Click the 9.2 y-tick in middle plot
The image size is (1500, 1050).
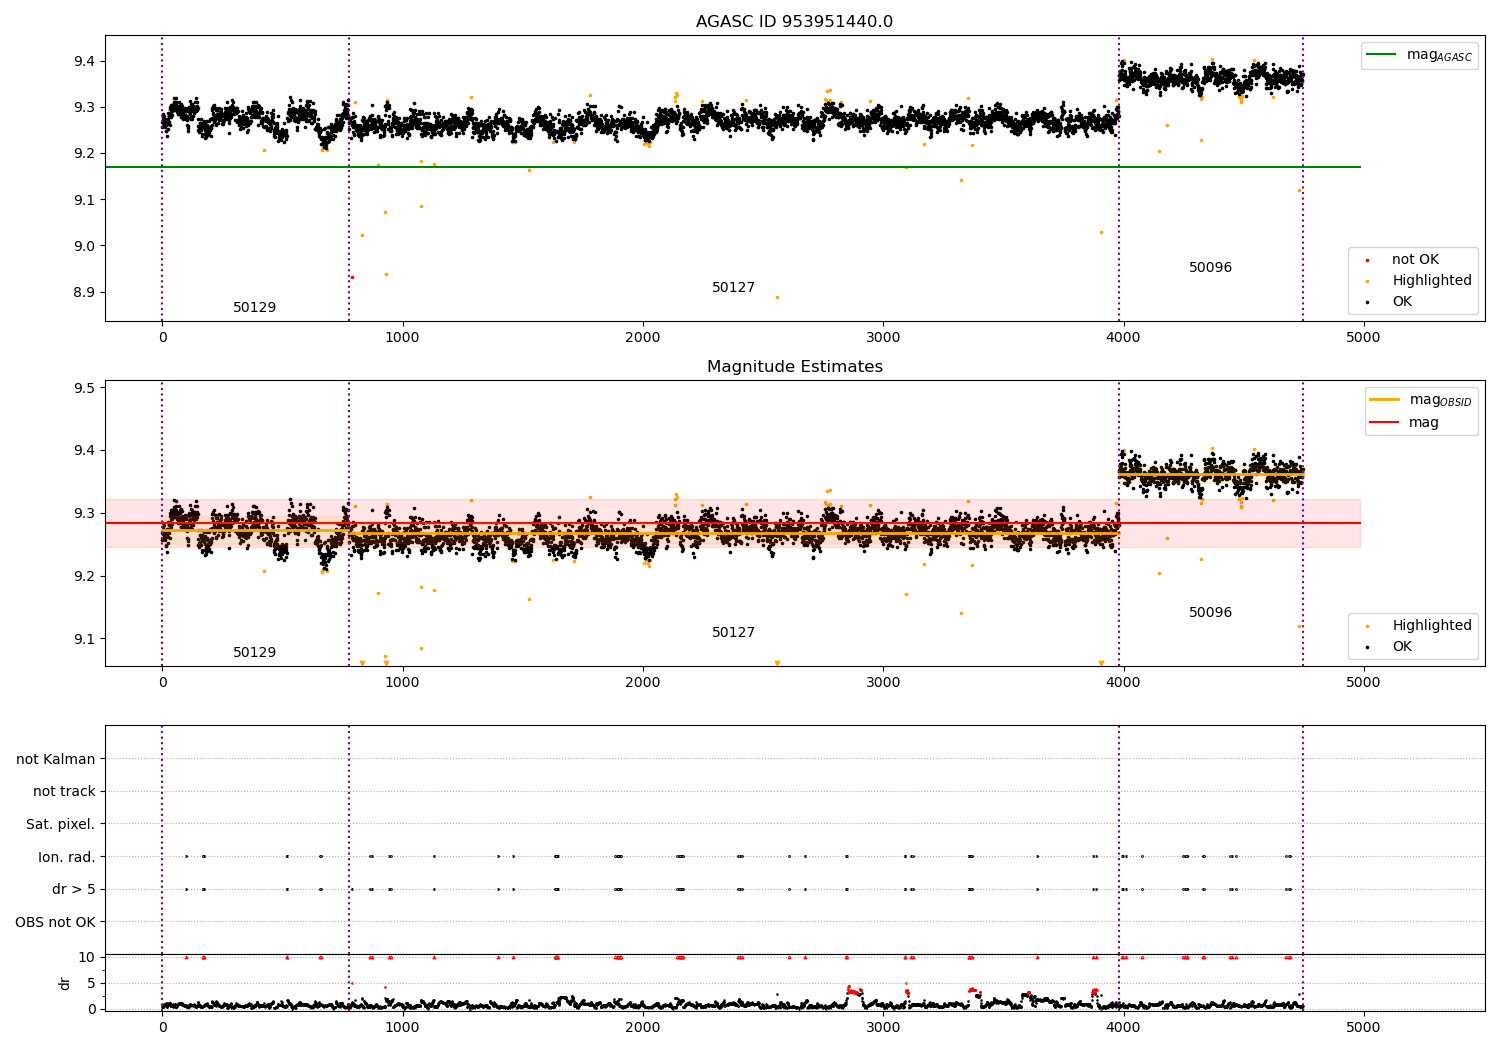pyautogui.click(x=86, y=577)
